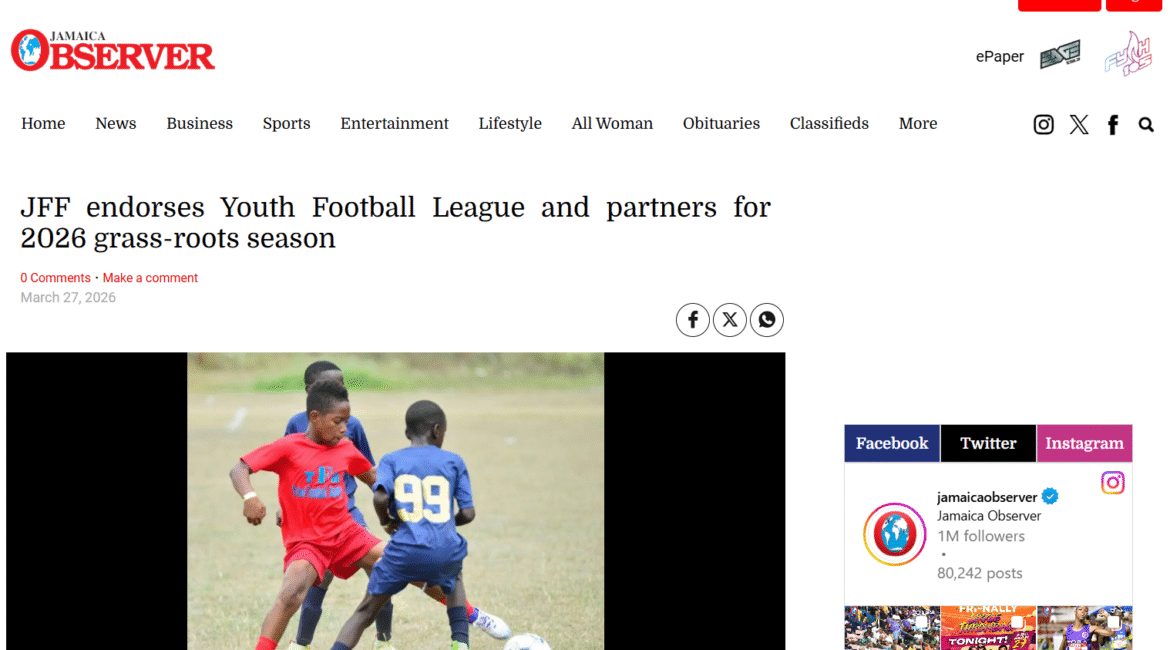Open the search magnifier icon

pos(1146,125)
